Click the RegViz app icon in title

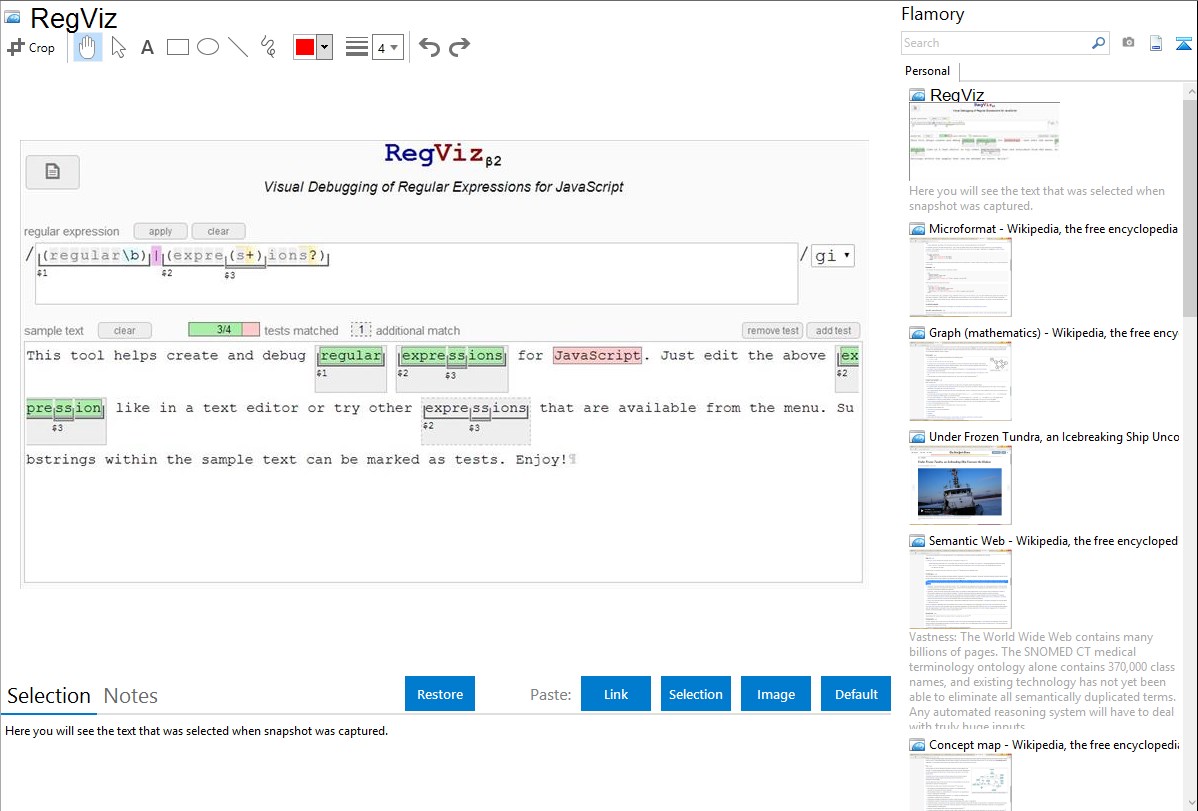12,17
